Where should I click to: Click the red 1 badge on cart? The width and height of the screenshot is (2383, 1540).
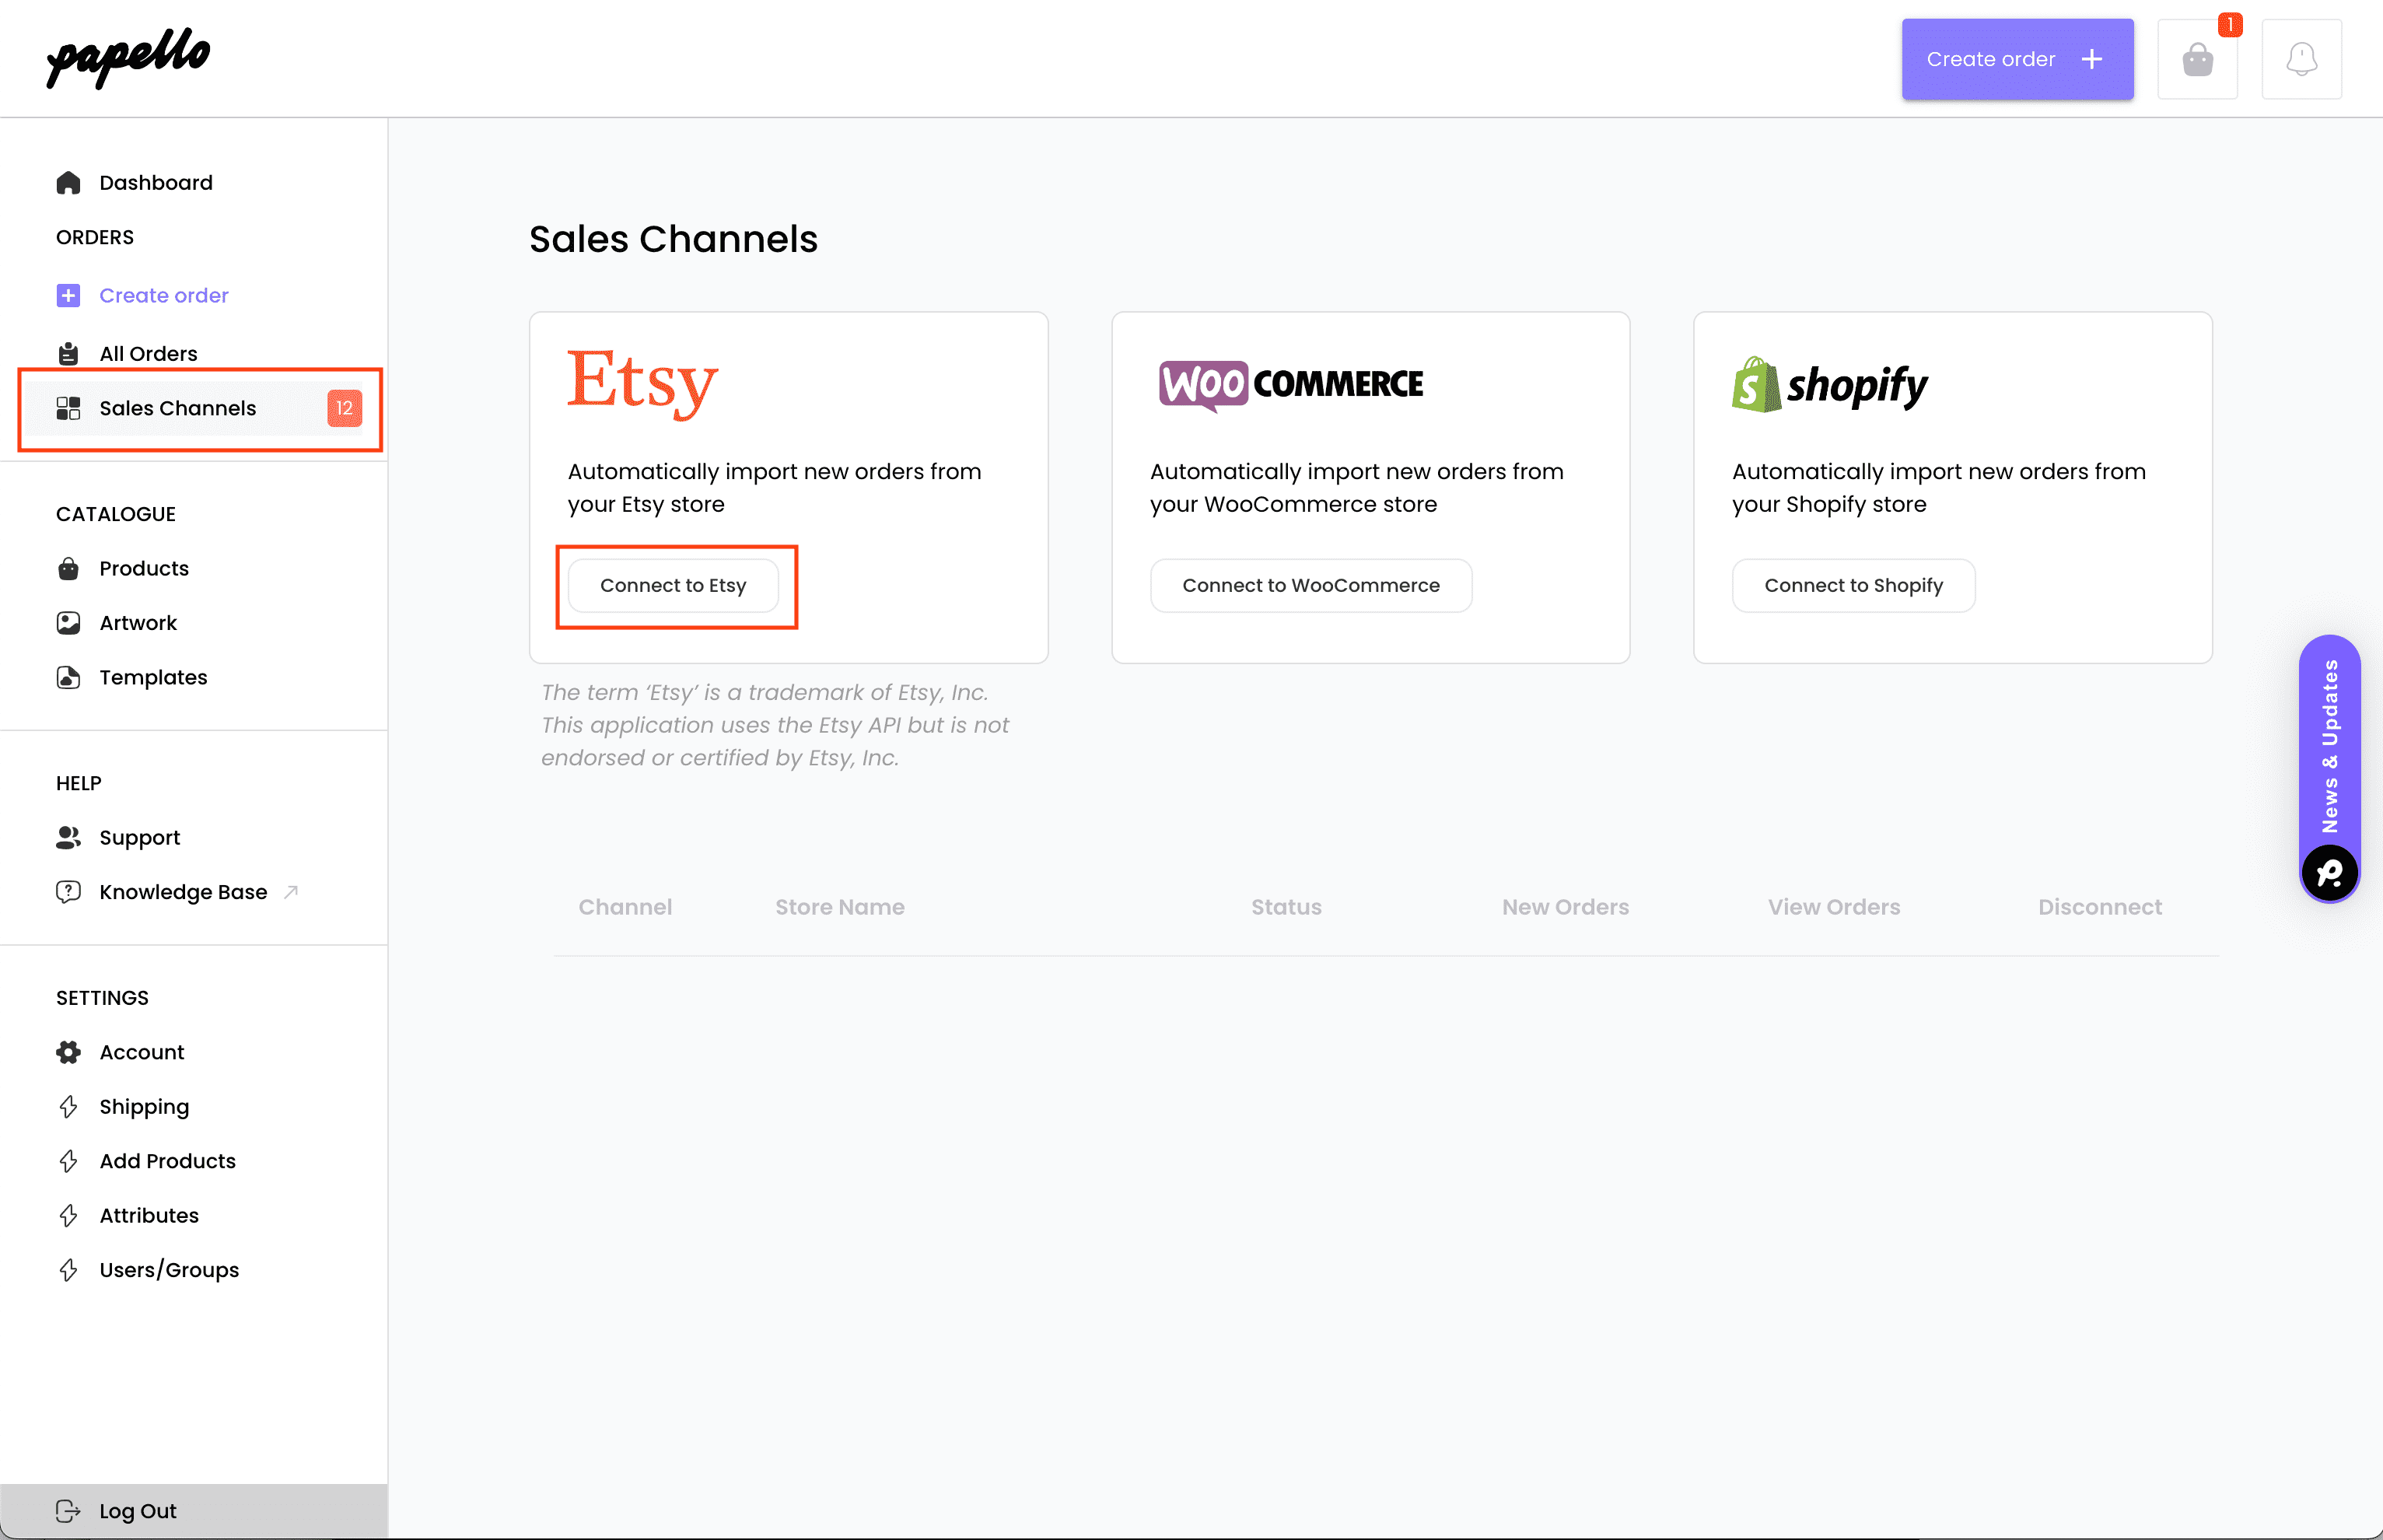[2230, 24]
